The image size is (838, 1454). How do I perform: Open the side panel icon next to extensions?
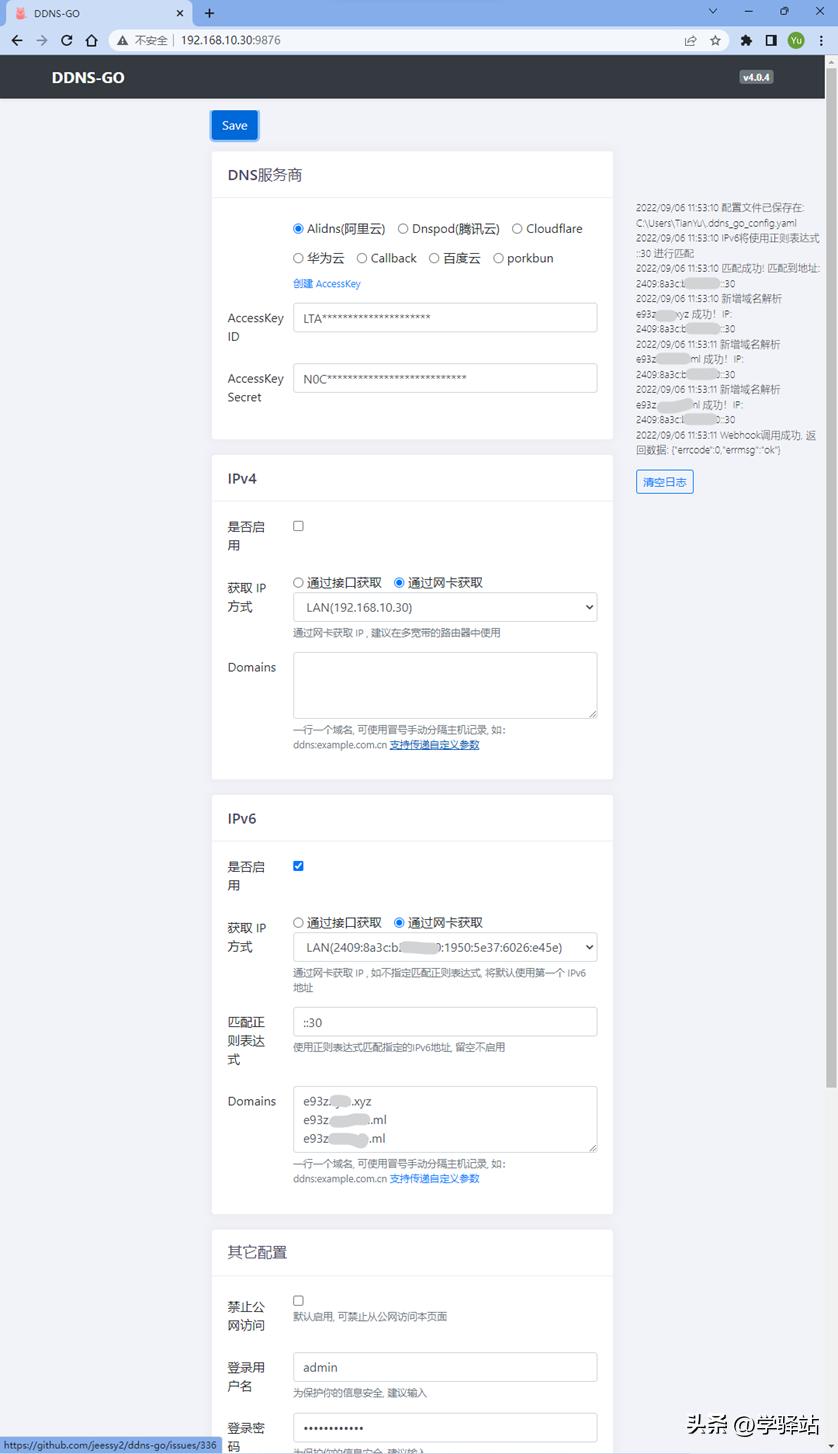(771, 42)
